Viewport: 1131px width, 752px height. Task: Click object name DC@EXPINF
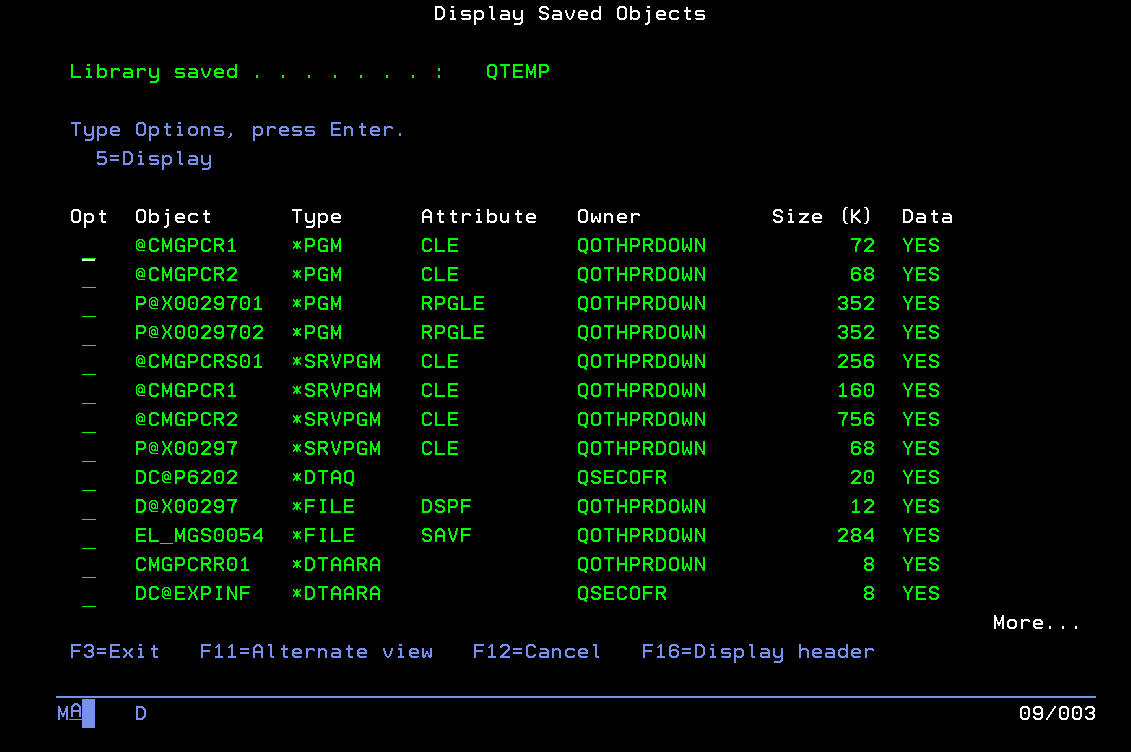[x=193, y=593]
